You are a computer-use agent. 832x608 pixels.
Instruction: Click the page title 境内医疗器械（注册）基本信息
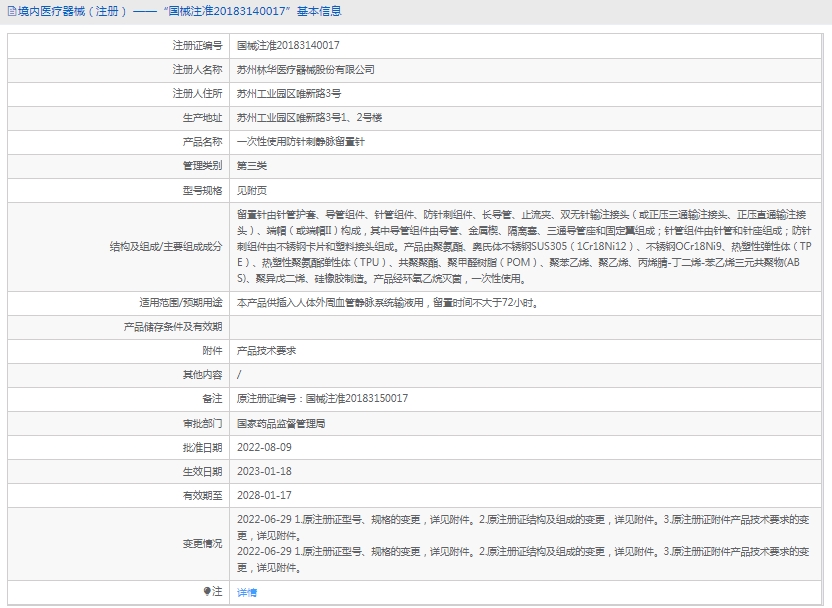(180, 11)
